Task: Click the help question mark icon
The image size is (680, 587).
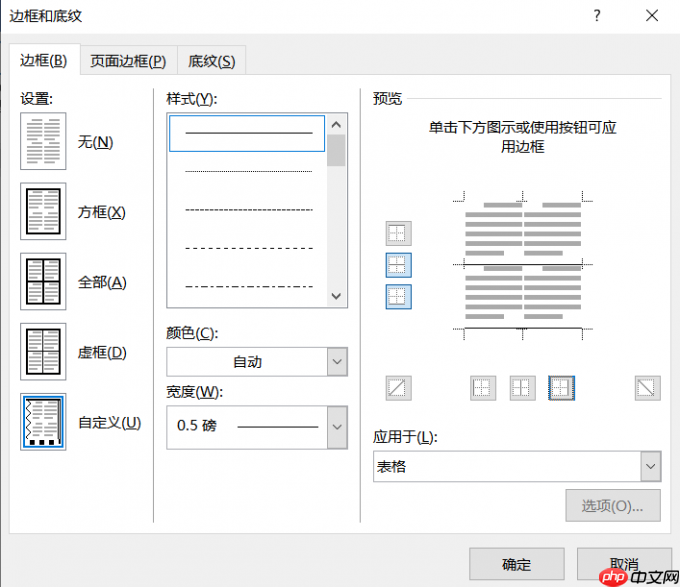Action: coord(597,16)
